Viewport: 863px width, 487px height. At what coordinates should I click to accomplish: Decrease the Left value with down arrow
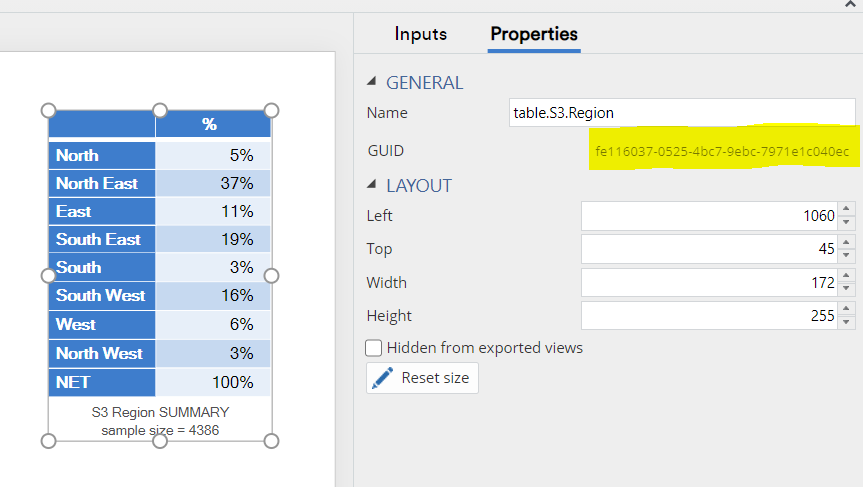coord(847,222)
